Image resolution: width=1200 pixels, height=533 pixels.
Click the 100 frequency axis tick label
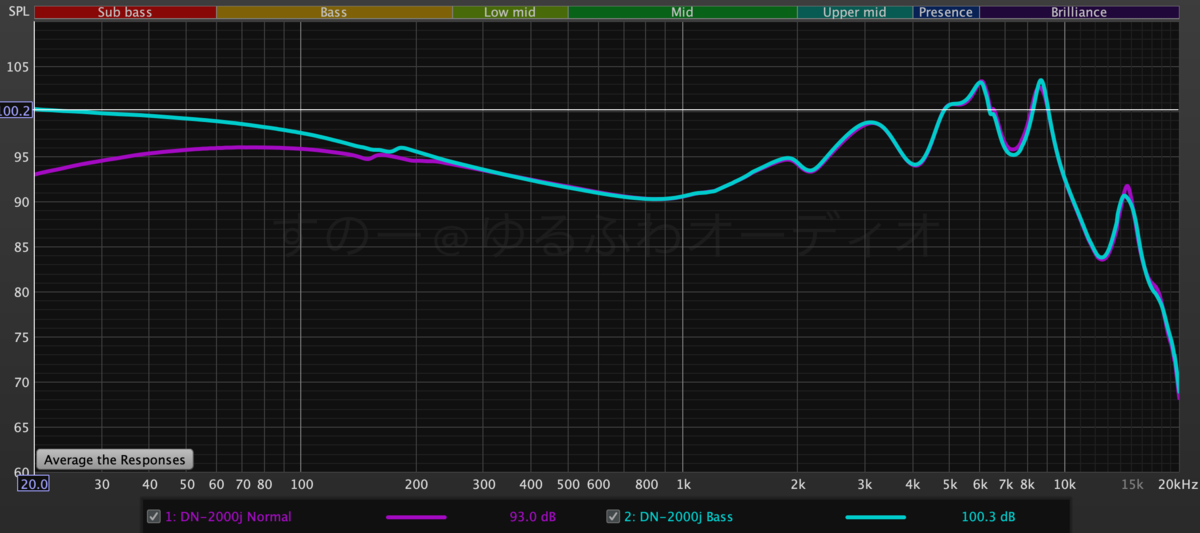point(301,484)
